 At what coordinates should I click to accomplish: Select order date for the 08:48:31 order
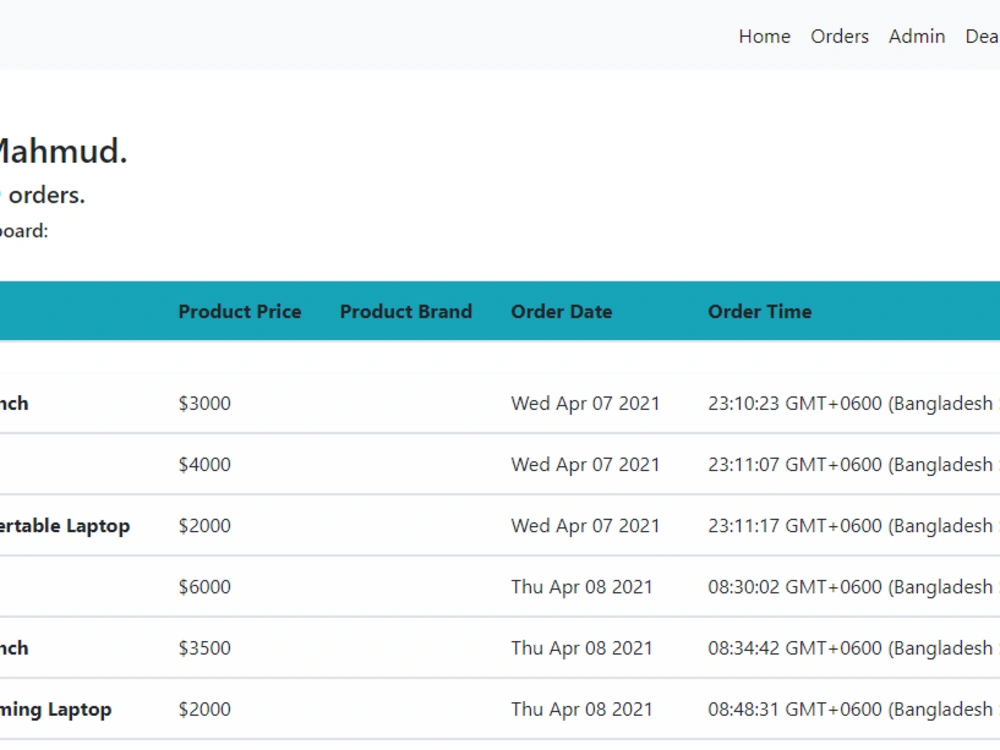[x=582, y=709]
